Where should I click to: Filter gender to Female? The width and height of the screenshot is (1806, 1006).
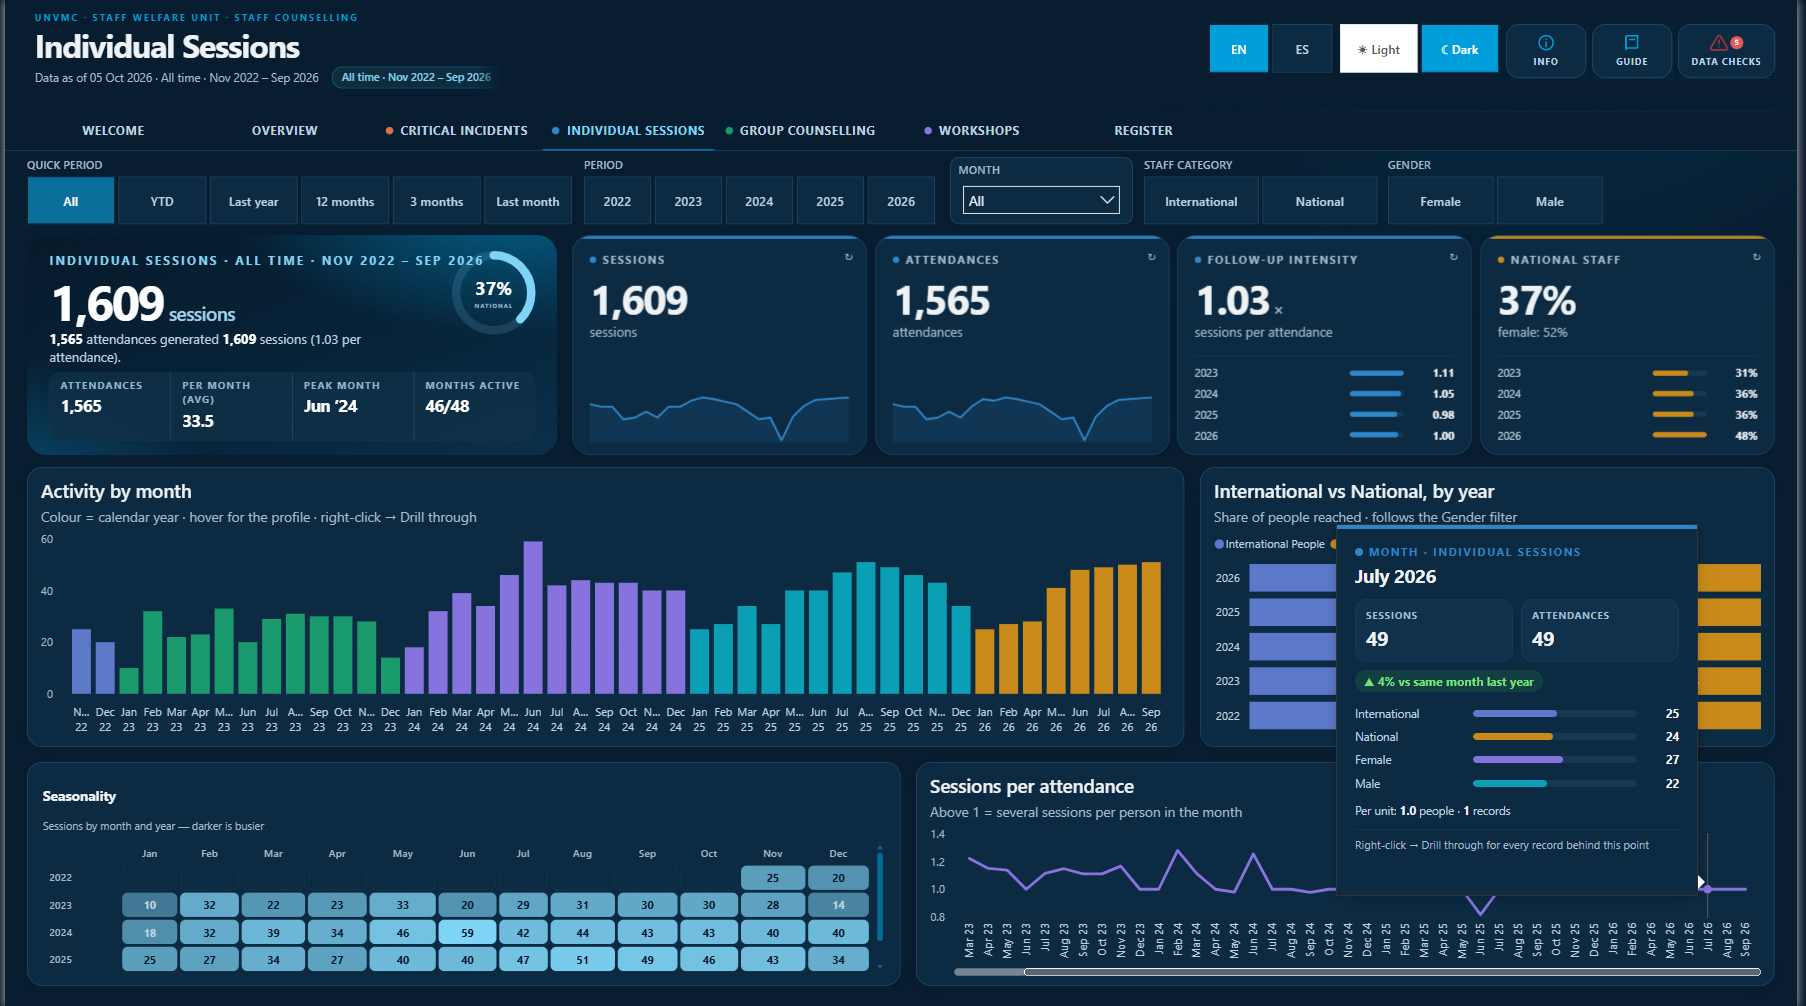point(1440,201)
